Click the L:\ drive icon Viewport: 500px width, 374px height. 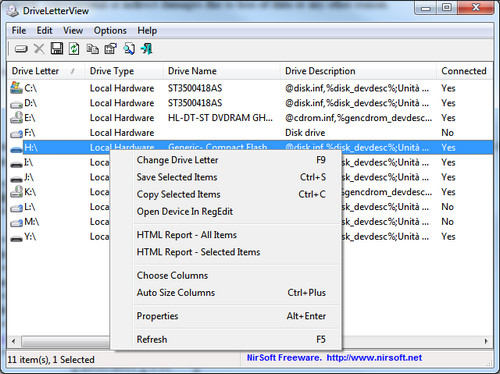click(x=16, y=208)
